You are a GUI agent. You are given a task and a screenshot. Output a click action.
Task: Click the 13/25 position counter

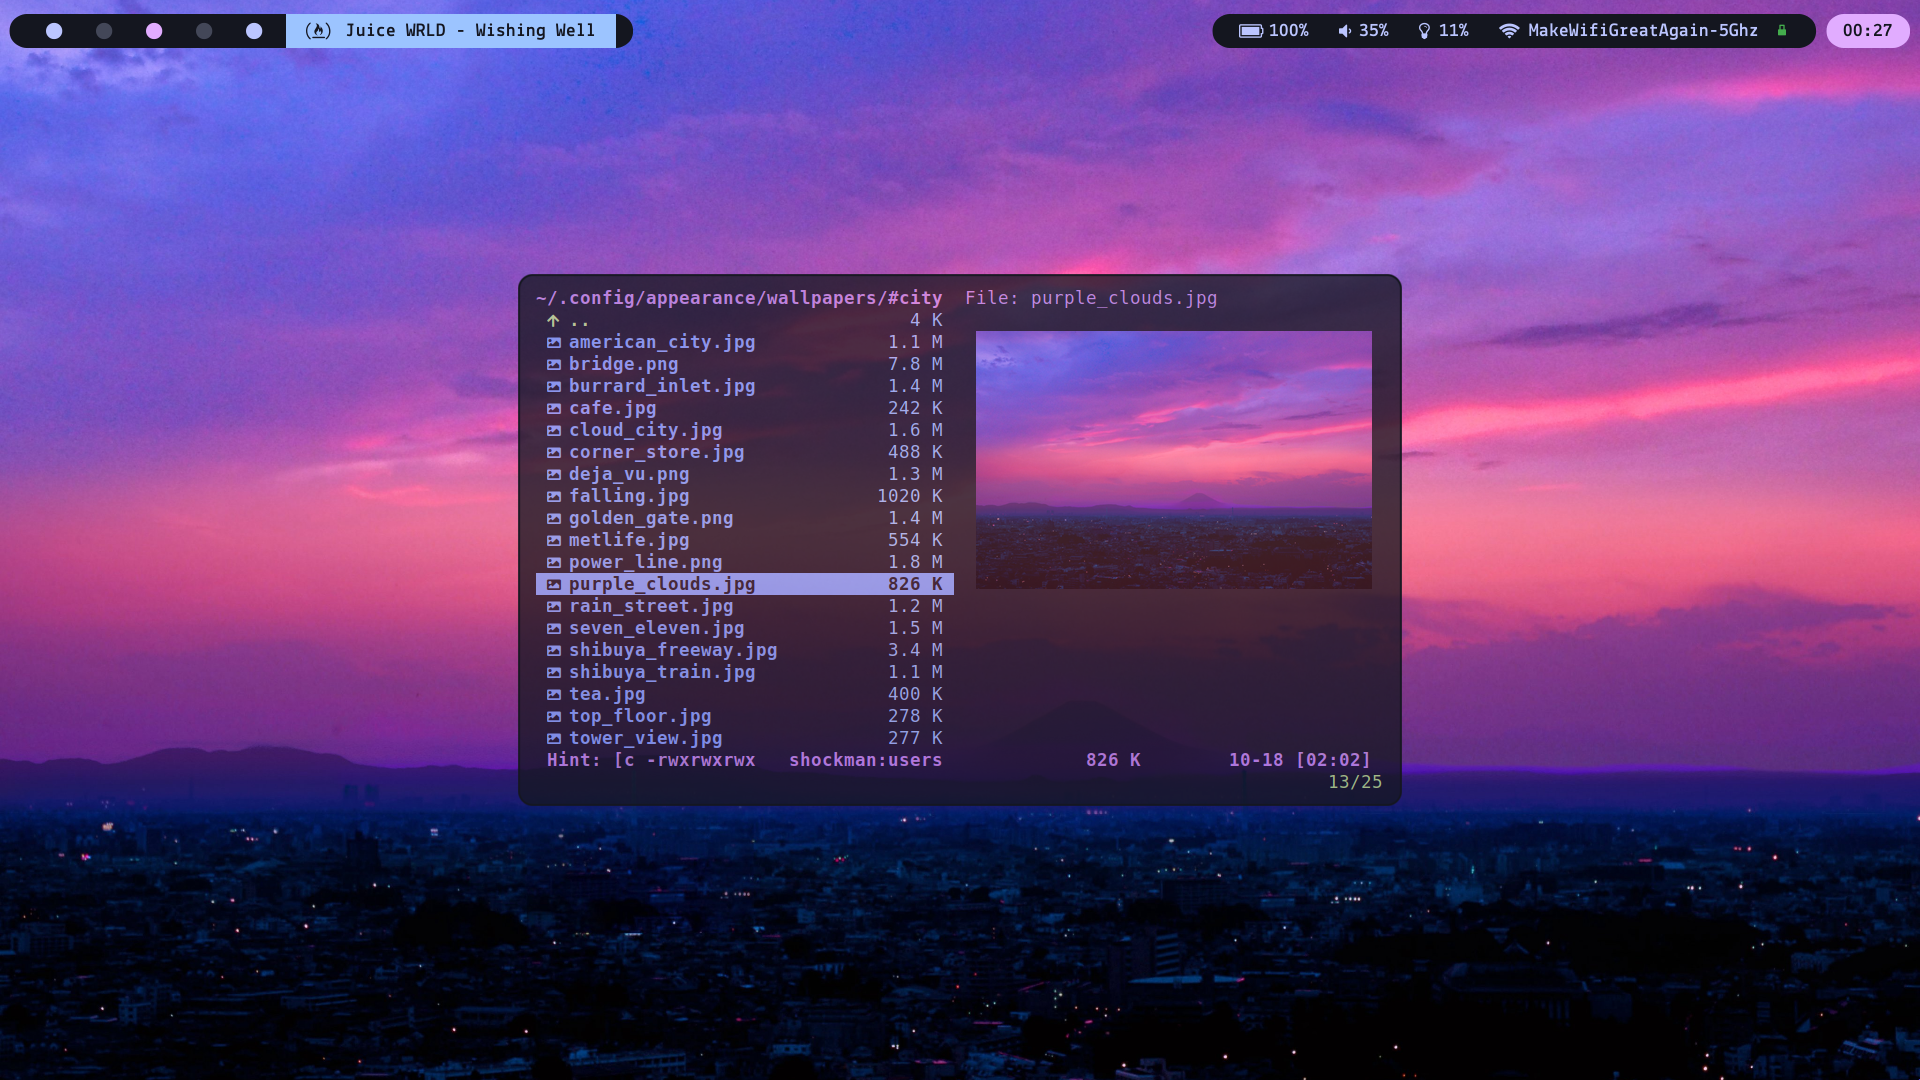tap(1355, 782)
